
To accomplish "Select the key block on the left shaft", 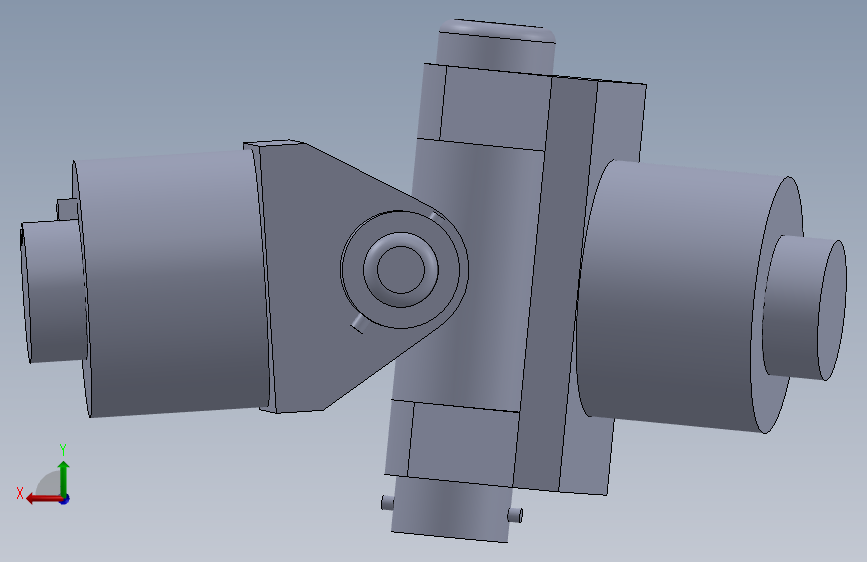I will 67,210.
